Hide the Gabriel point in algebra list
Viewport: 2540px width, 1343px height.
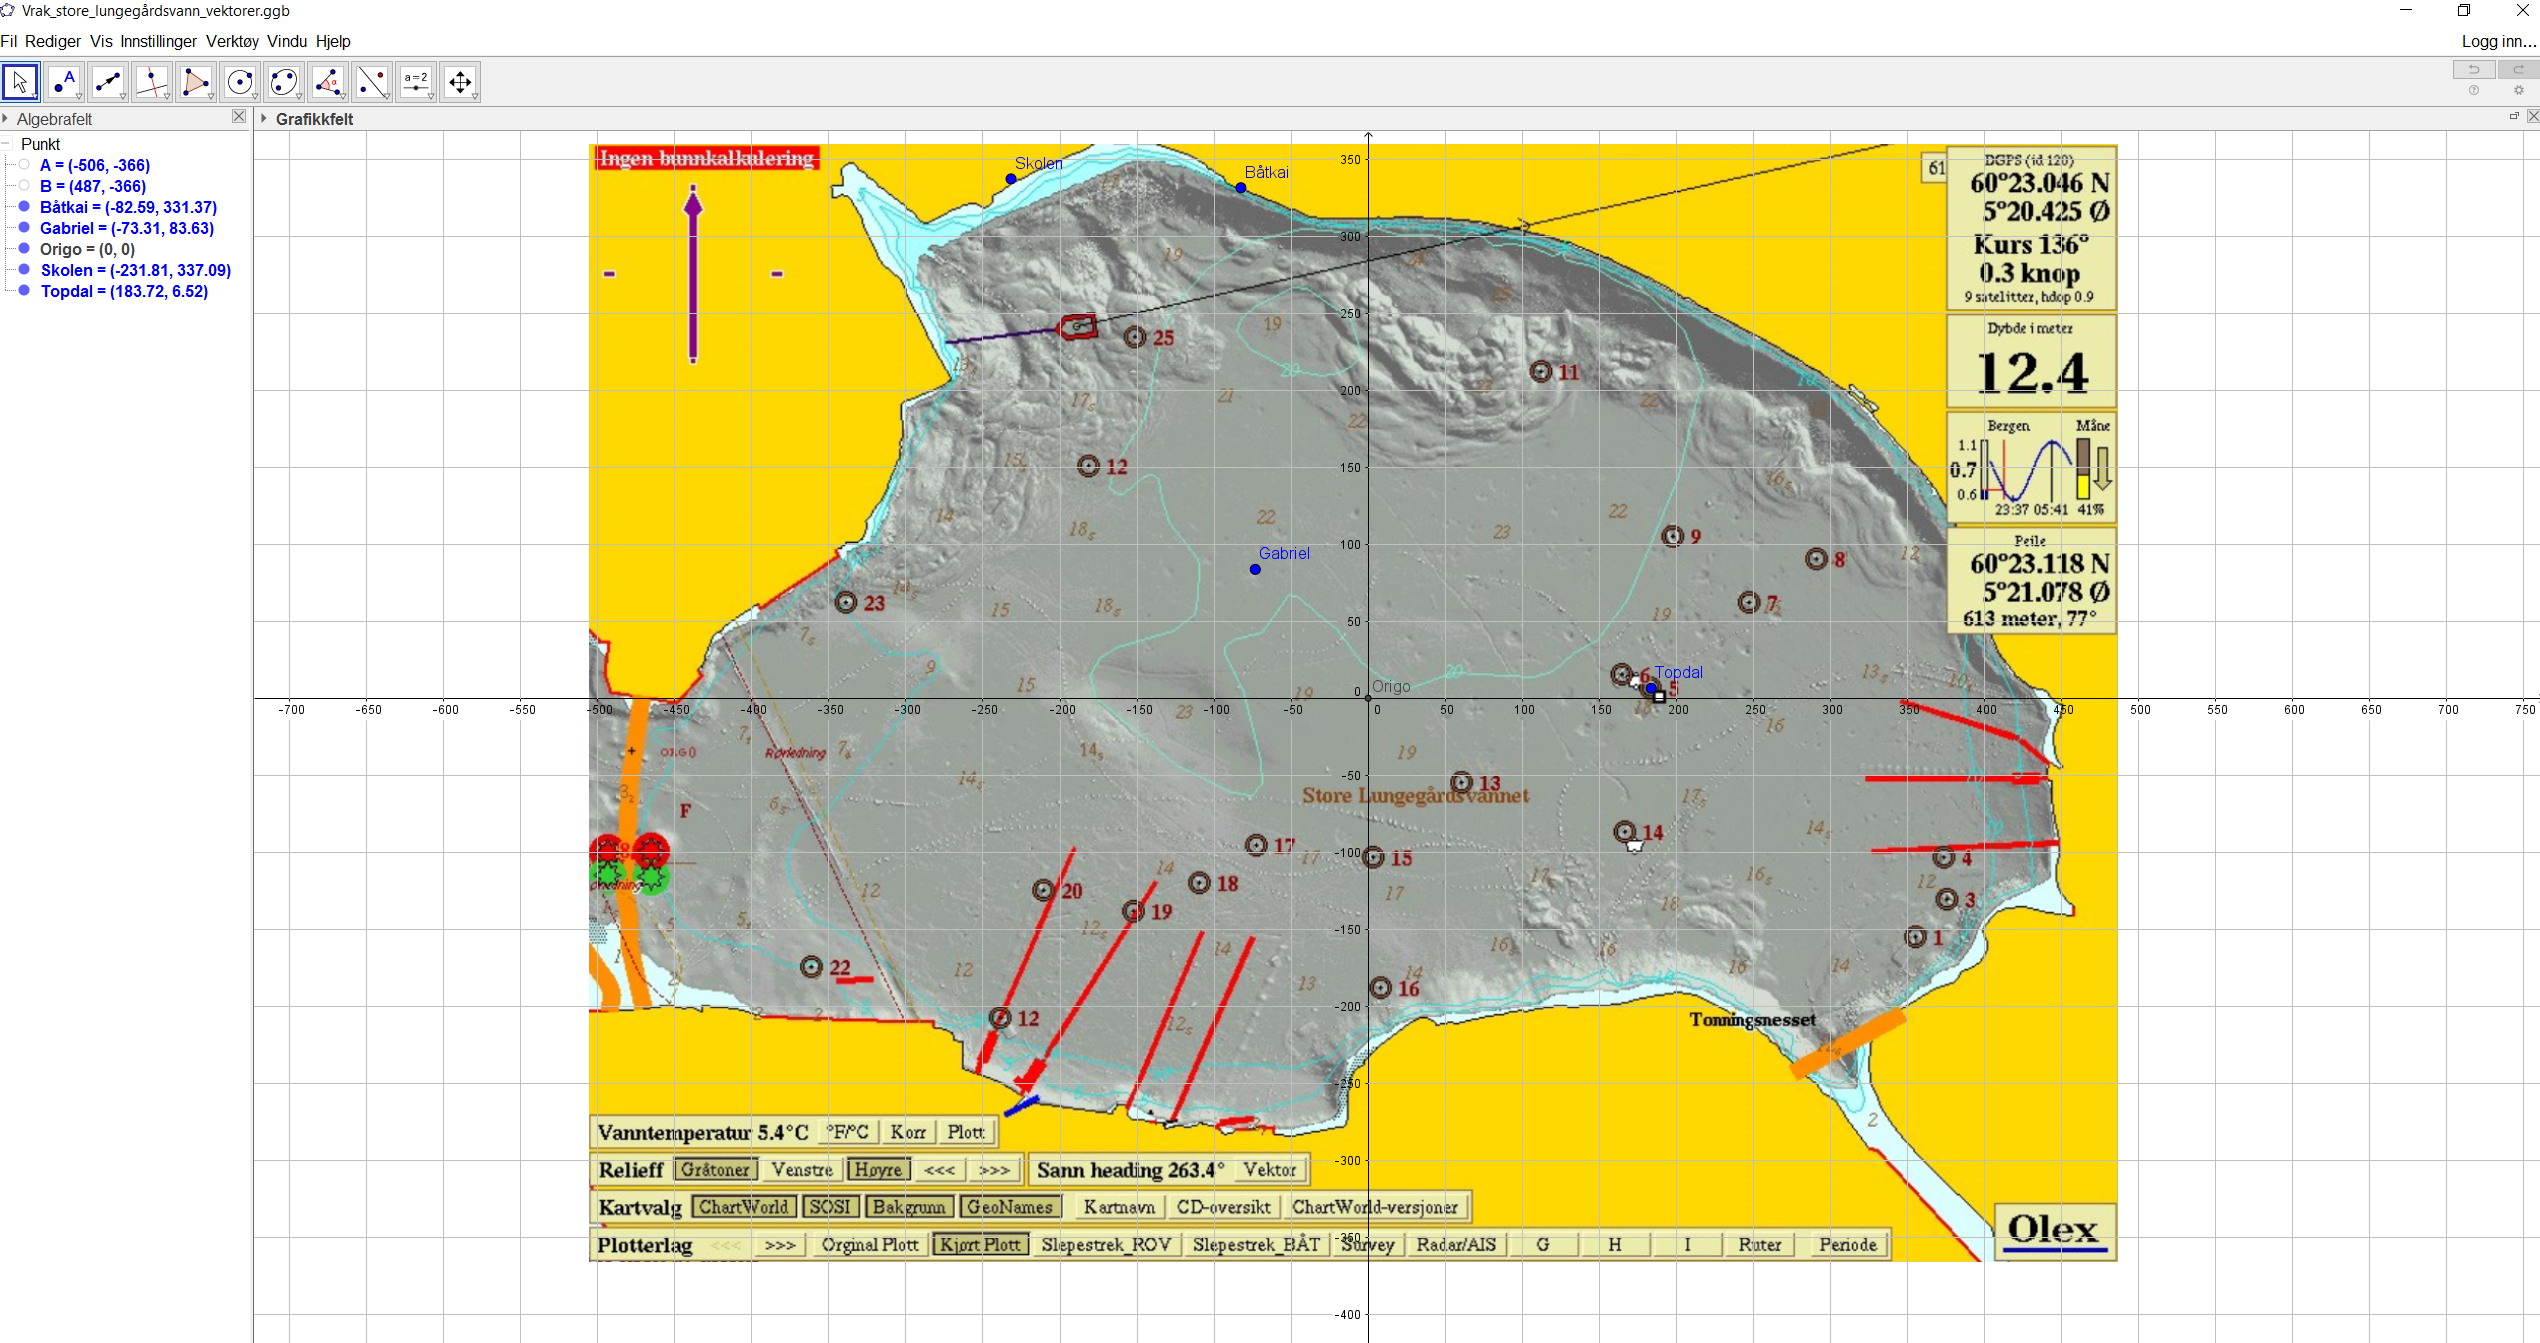tap(24, 228)
